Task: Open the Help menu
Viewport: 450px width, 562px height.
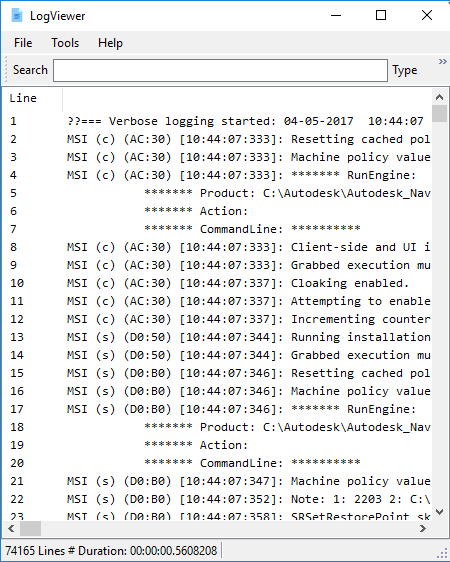Action: point(110,43)
